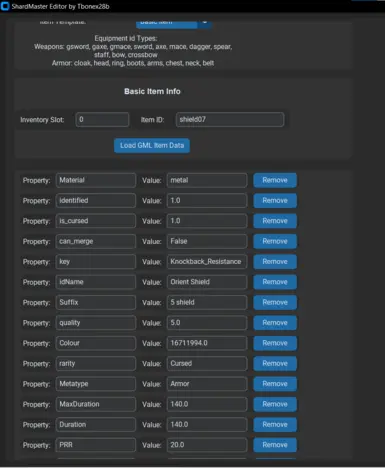Edit the value field containing 5 shield

click(207, 303)
